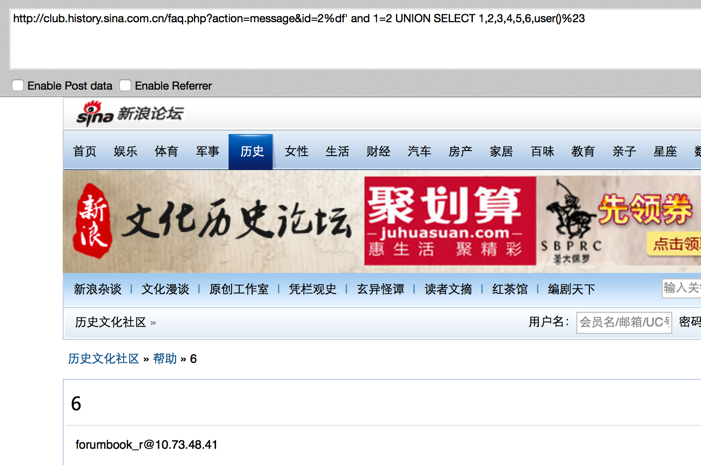Open the 财经 navigation tab
This screenshot has height=465, width=701.
tap(378, 152)
